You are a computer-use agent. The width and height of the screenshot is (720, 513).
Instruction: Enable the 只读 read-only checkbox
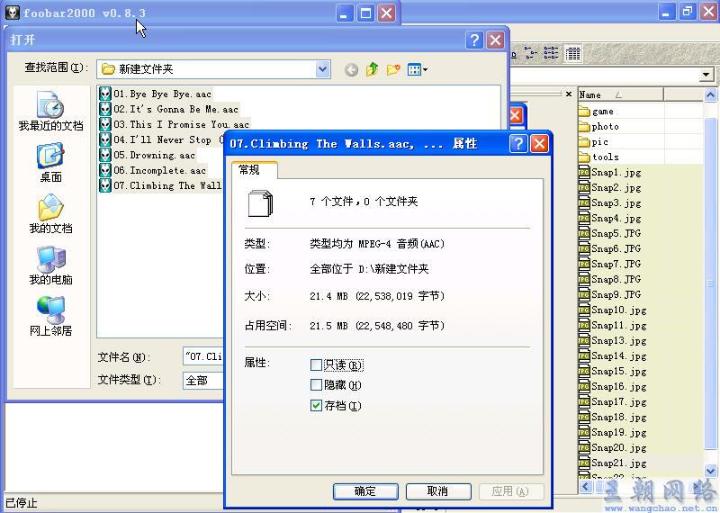click(317, 365)
